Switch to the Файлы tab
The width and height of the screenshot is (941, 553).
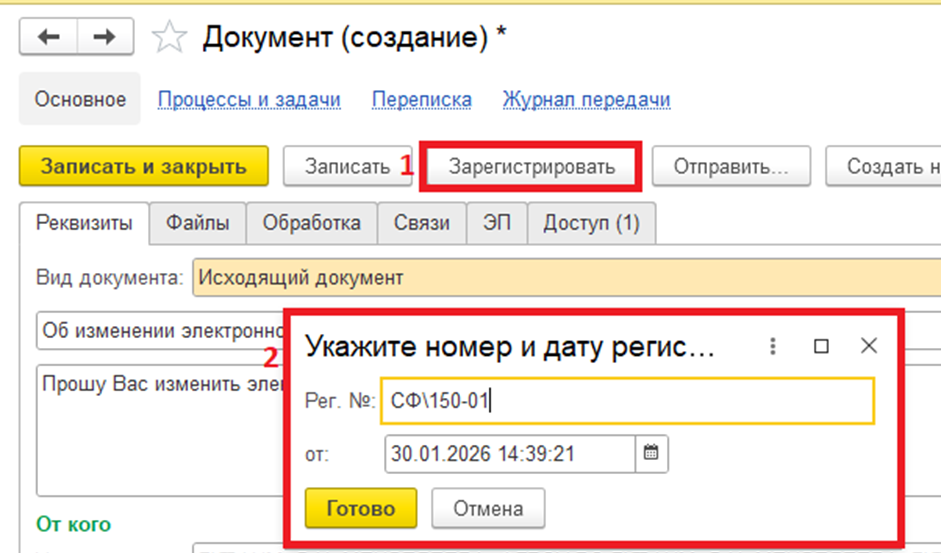(197, 223)
